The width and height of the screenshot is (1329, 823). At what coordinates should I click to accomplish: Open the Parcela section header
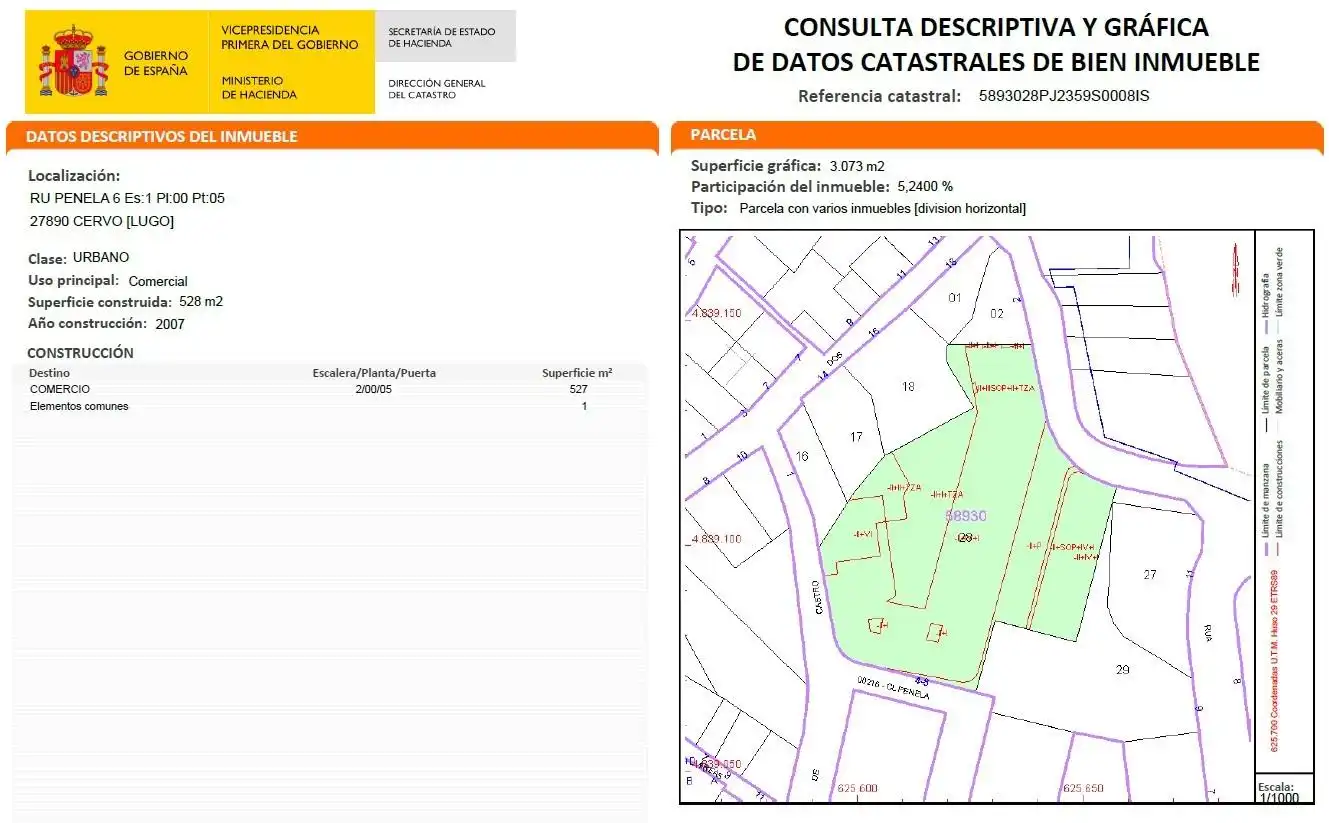[x=997, y=135]
